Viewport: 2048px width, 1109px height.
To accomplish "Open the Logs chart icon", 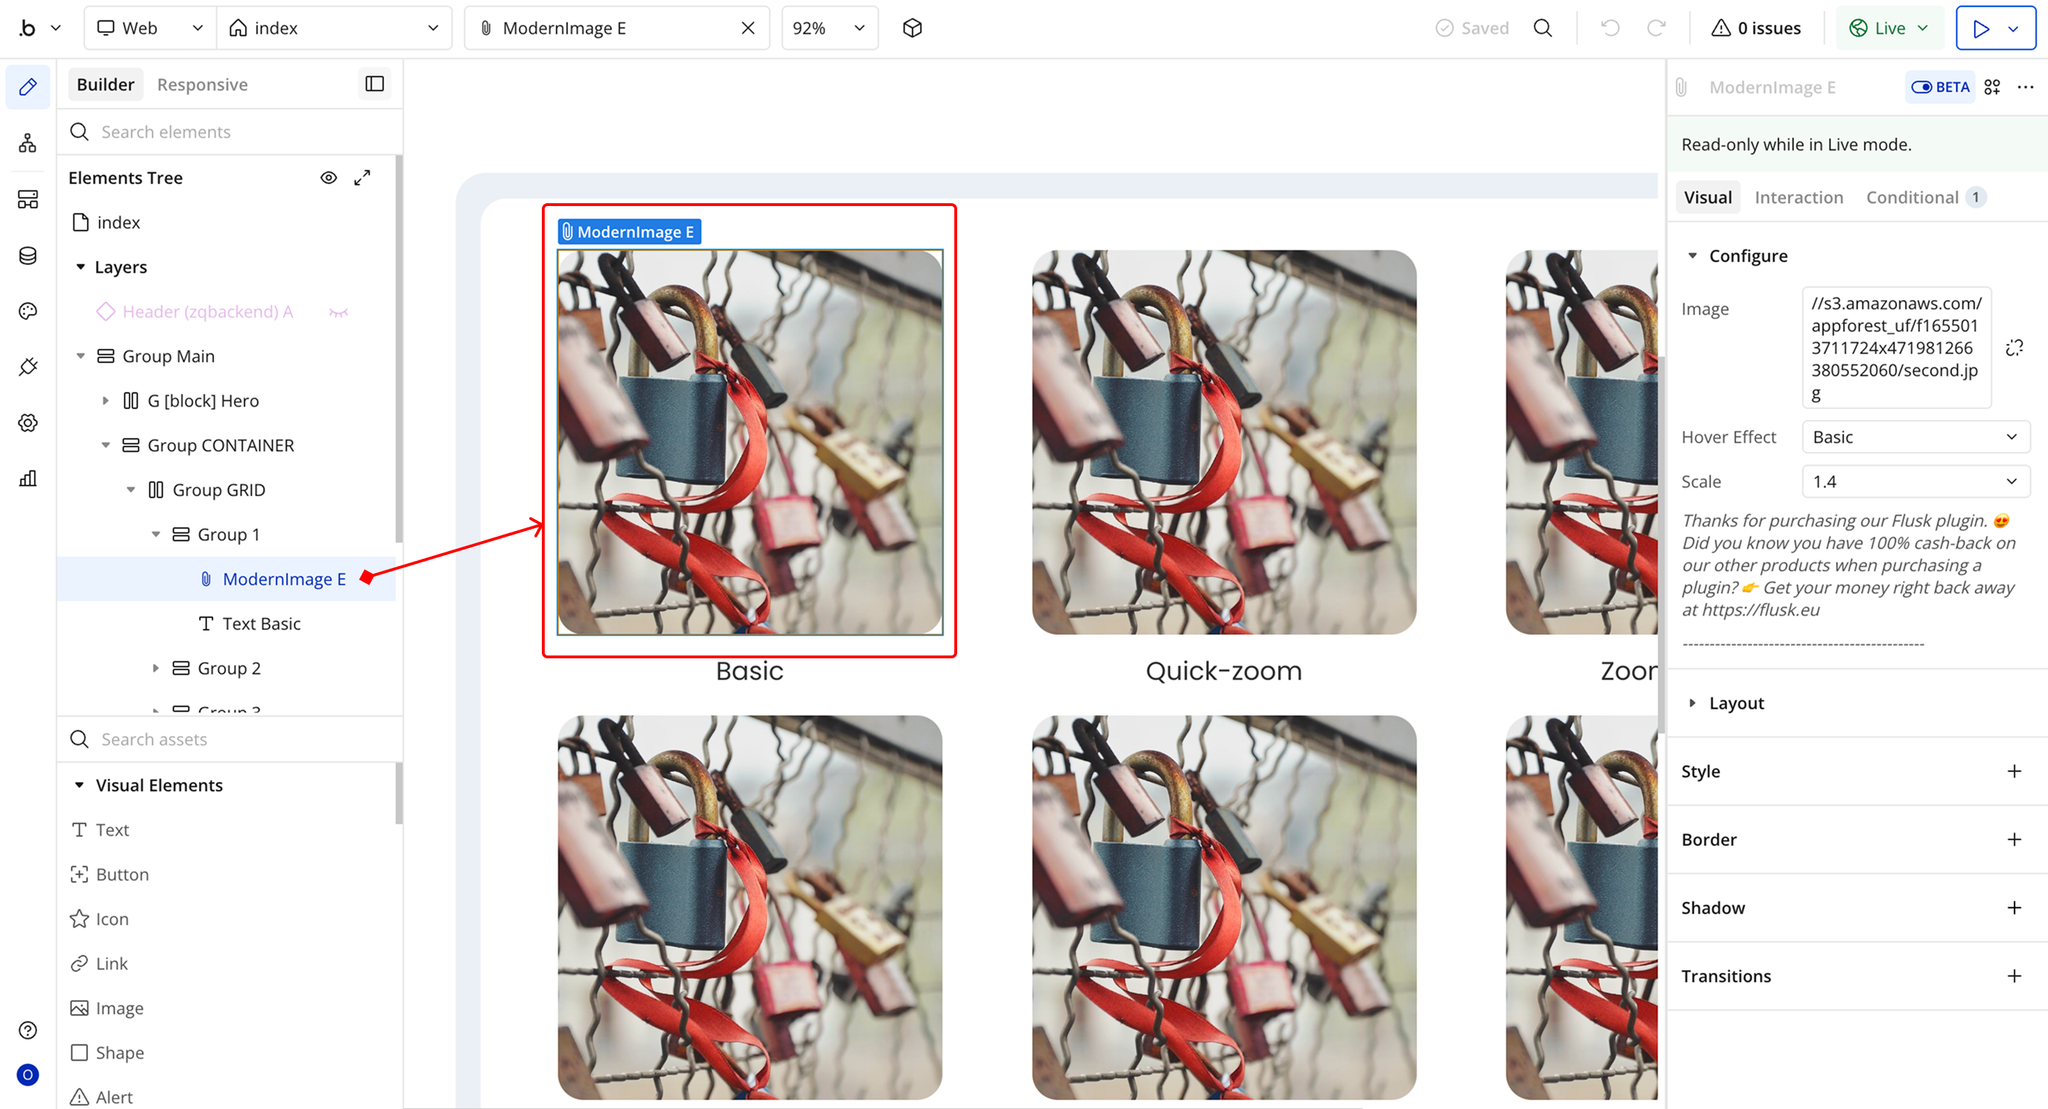I will 28,478.
